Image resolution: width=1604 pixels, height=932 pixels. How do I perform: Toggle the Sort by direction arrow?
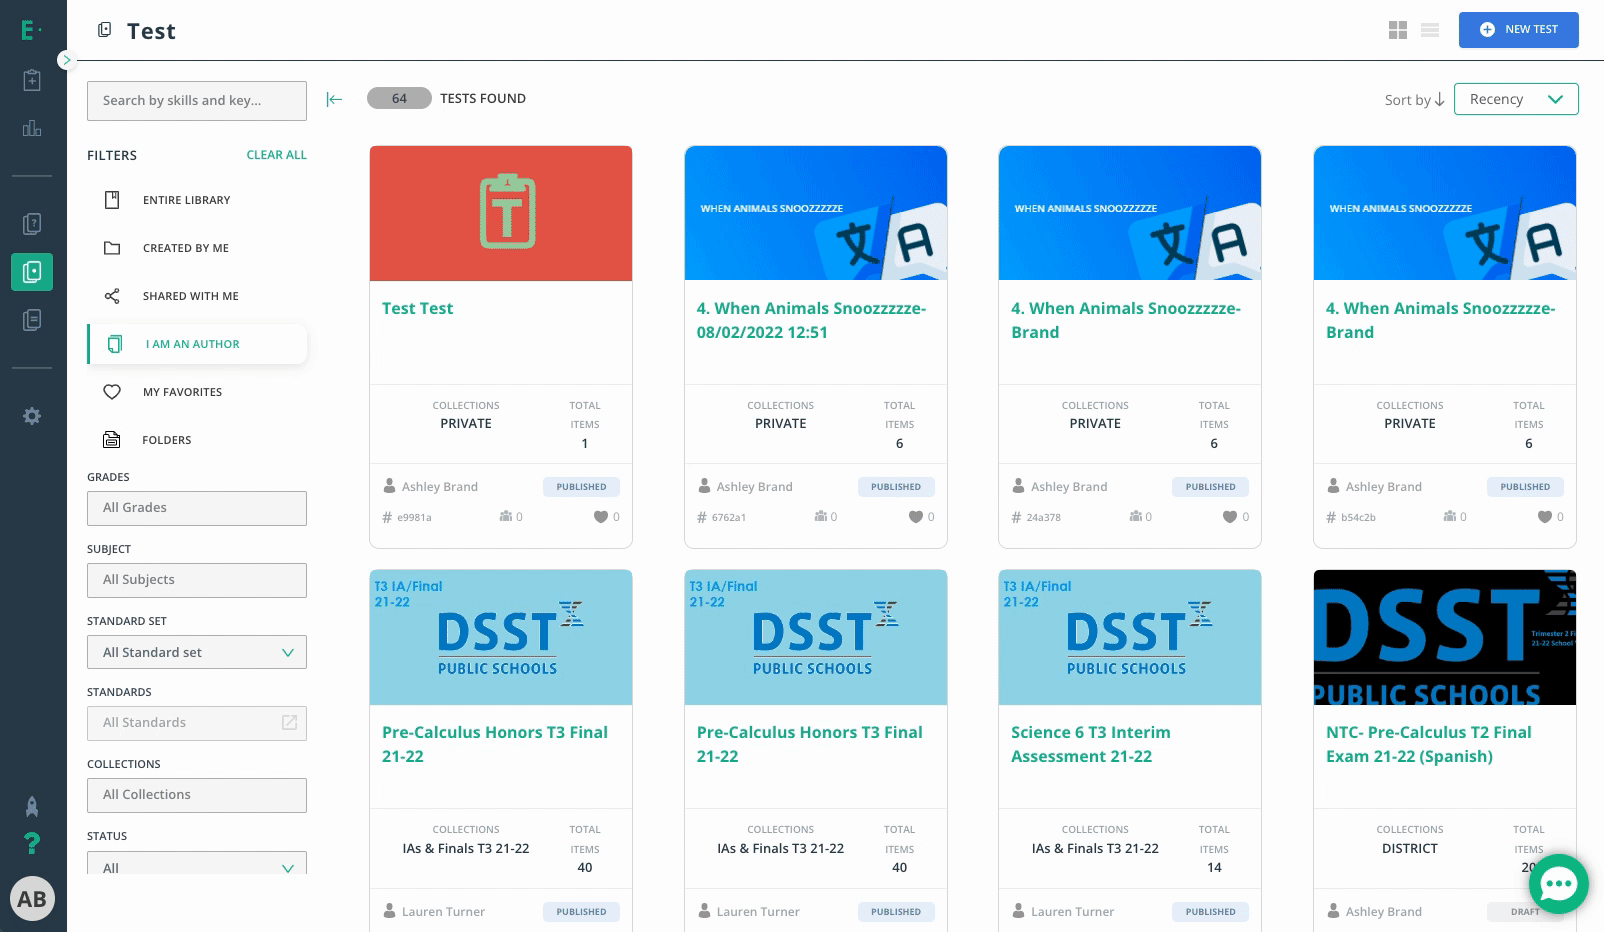(x=1439, y=100)
